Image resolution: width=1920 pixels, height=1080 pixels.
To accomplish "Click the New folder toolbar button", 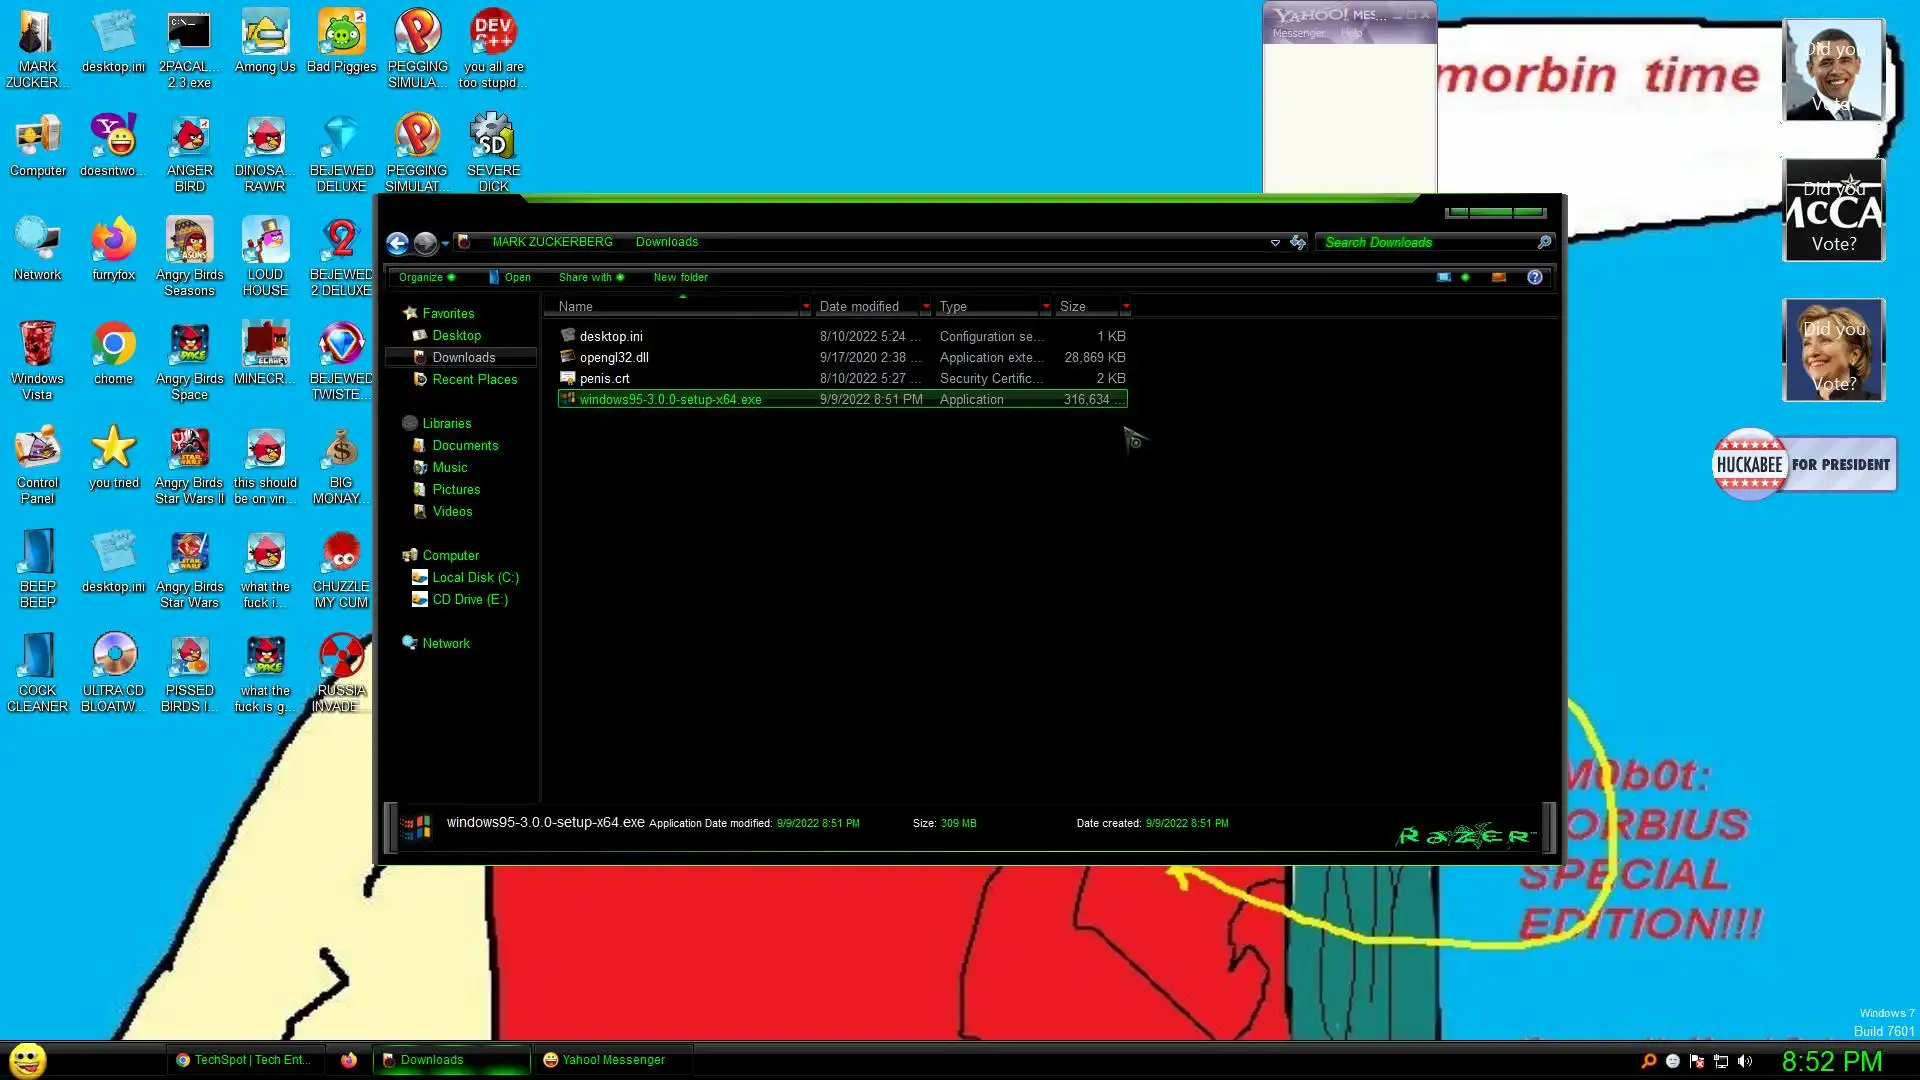I will coord(680,277).
